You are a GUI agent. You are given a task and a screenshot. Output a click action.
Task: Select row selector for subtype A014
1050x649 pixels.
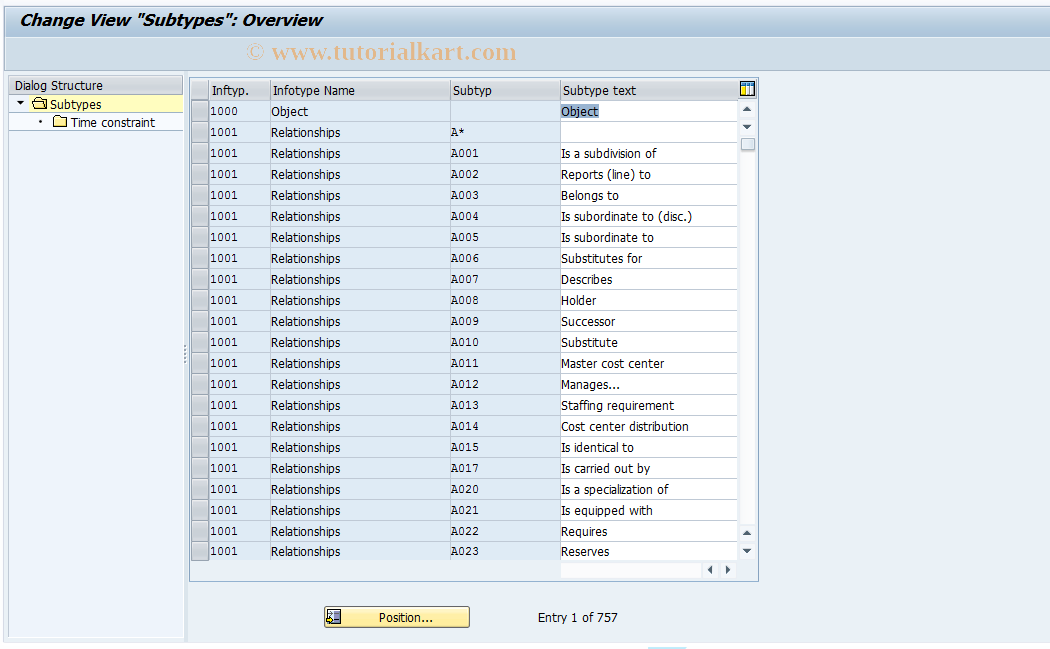coord(200,426)
